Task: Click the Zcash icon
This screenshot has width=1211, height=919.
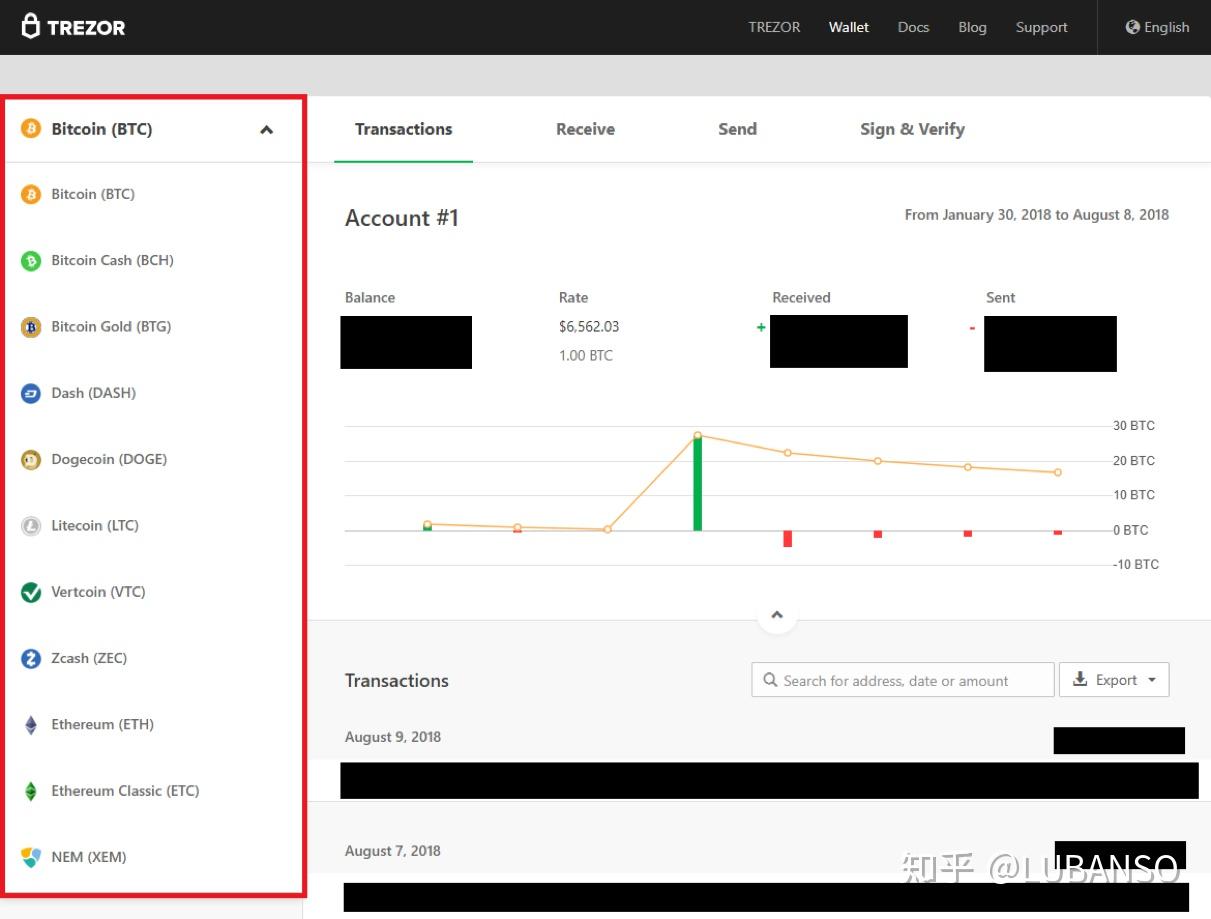Action: coord(31,658)
